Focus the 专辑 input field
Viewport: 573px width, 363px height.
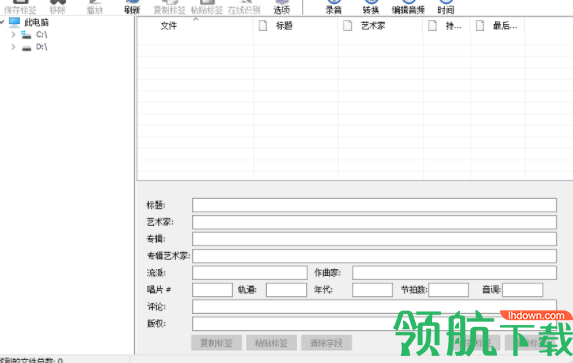[x=374, y=239]
